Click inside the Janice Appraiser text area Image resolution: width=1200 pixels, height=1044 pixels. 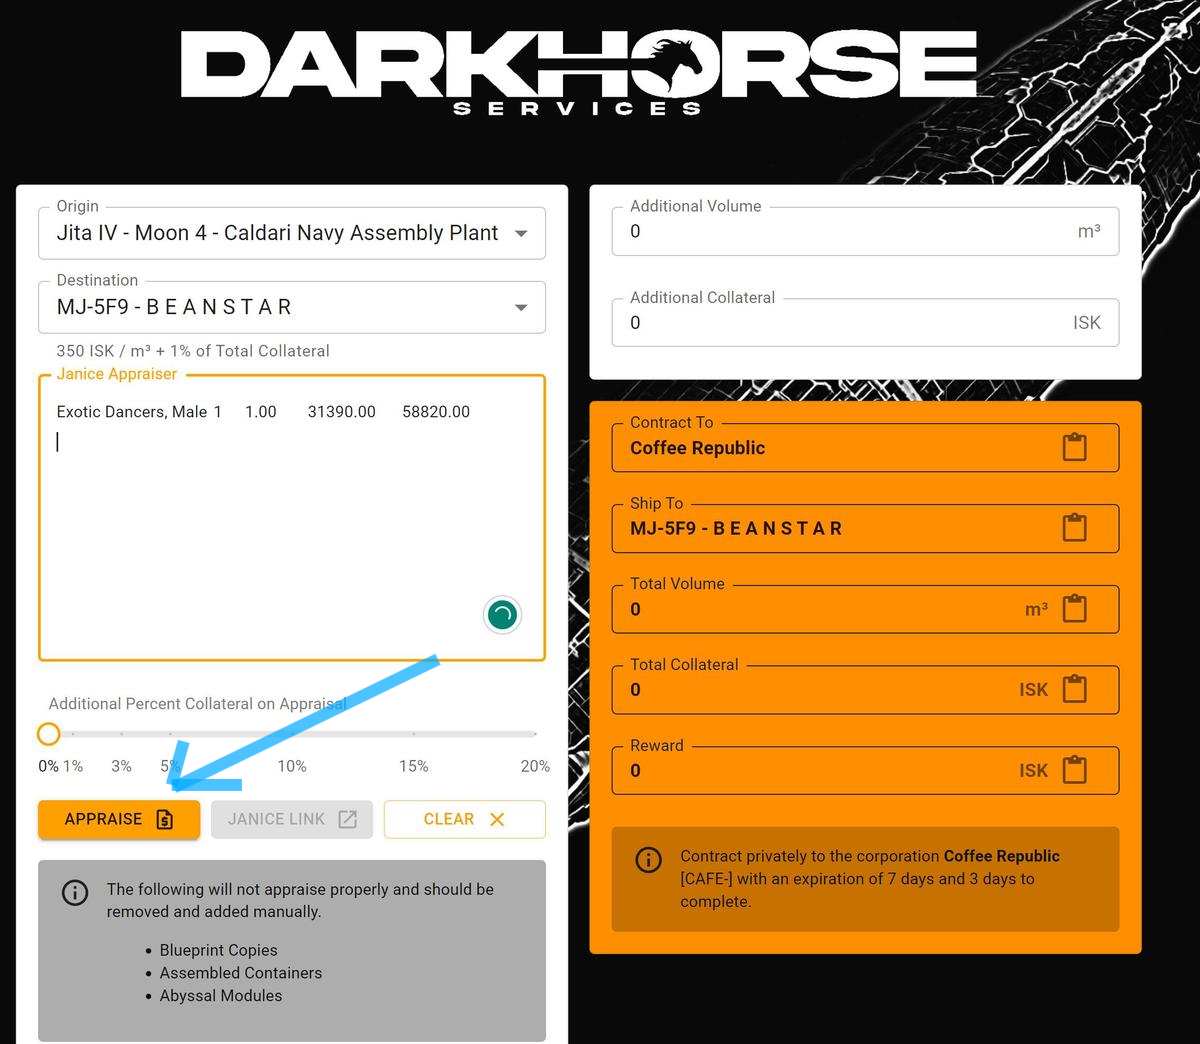coord(292,518)
